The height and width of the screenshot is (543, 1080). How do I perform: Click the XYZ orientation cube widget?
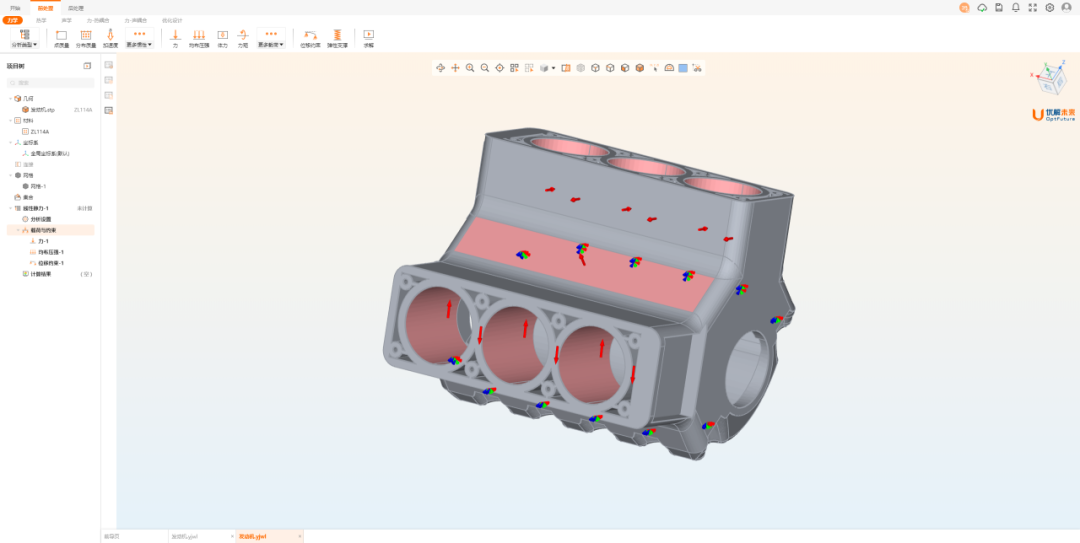click(1049, 79)
